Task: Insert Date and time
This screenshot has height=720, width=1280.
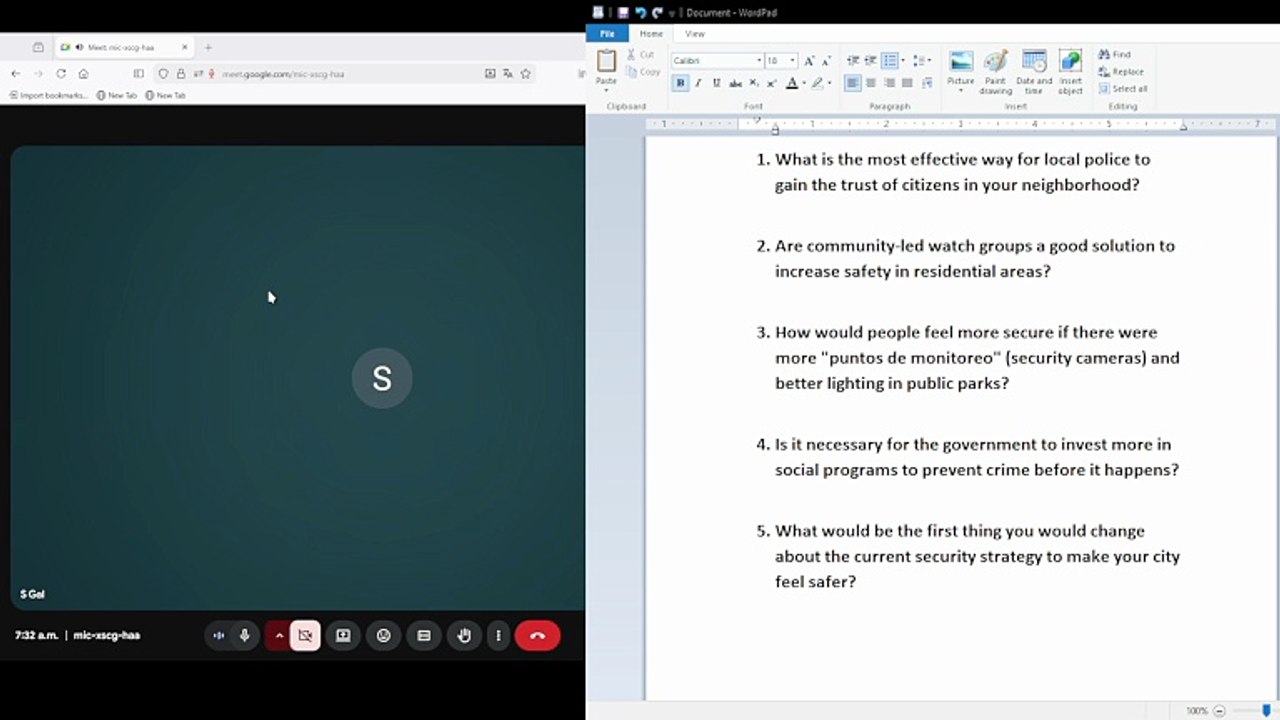Action: [1034, 71]
